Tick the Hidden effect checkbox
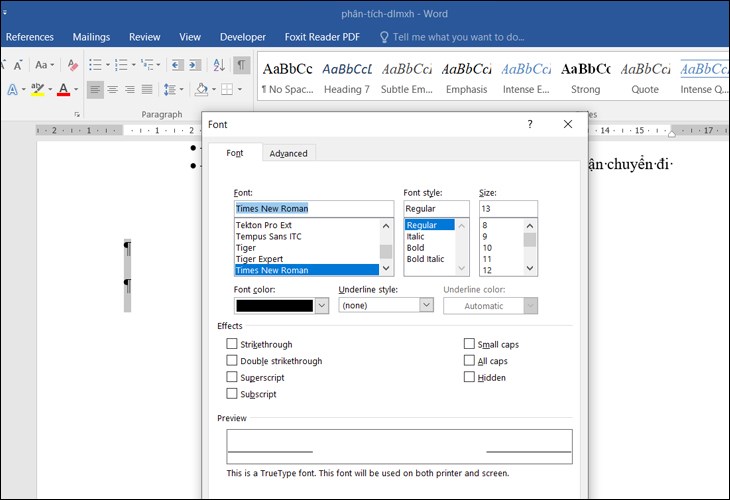 (469, 378)
